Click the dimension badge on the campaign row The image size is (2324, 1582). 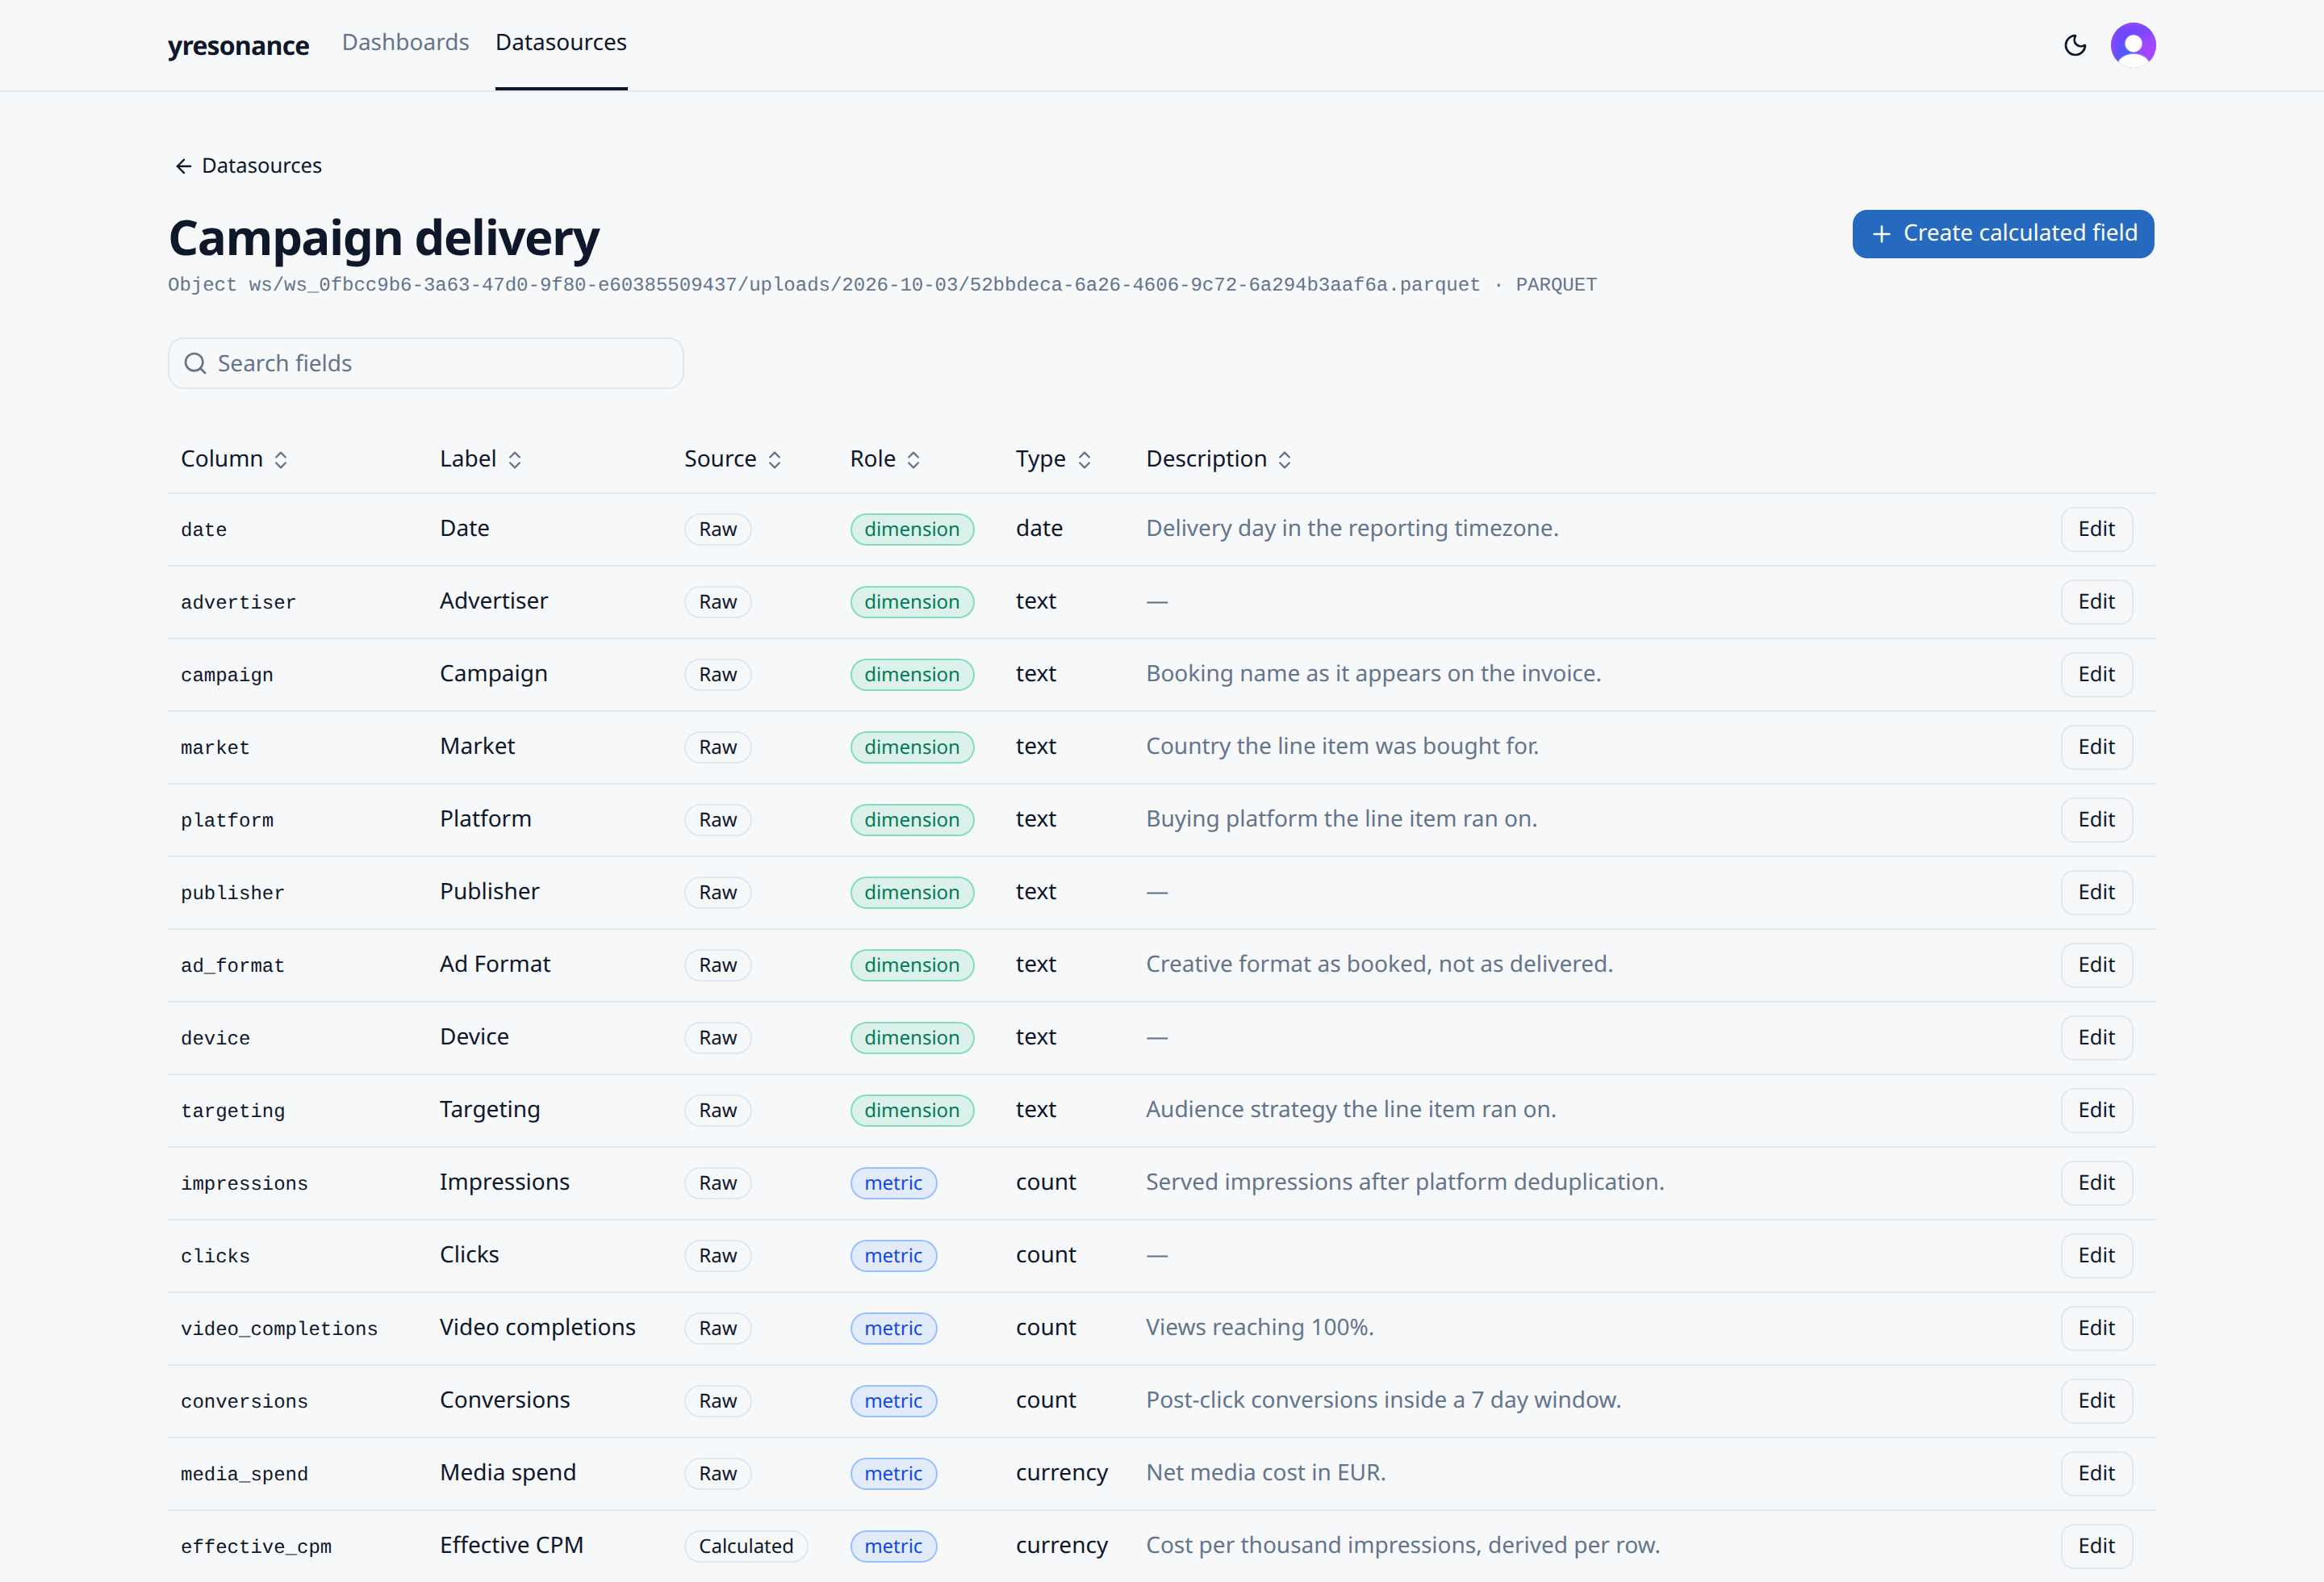pyautogui.click(x=912, y=675)
